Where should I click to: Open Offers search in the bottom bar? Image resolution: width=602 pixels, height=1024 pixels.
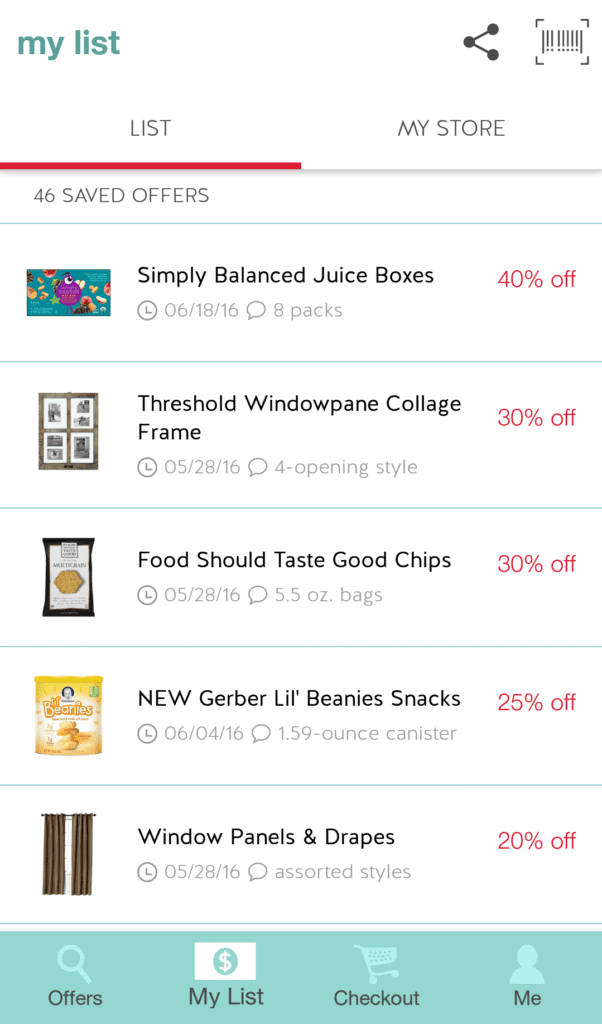click(x=74, y=975)
